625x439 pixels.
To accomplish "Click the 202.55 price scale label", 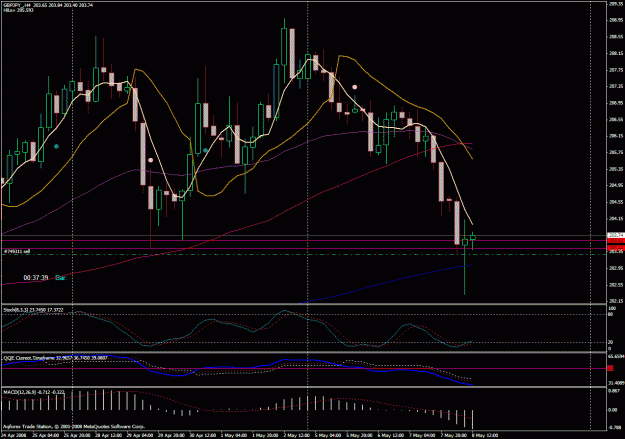I will tap(616, 285).
